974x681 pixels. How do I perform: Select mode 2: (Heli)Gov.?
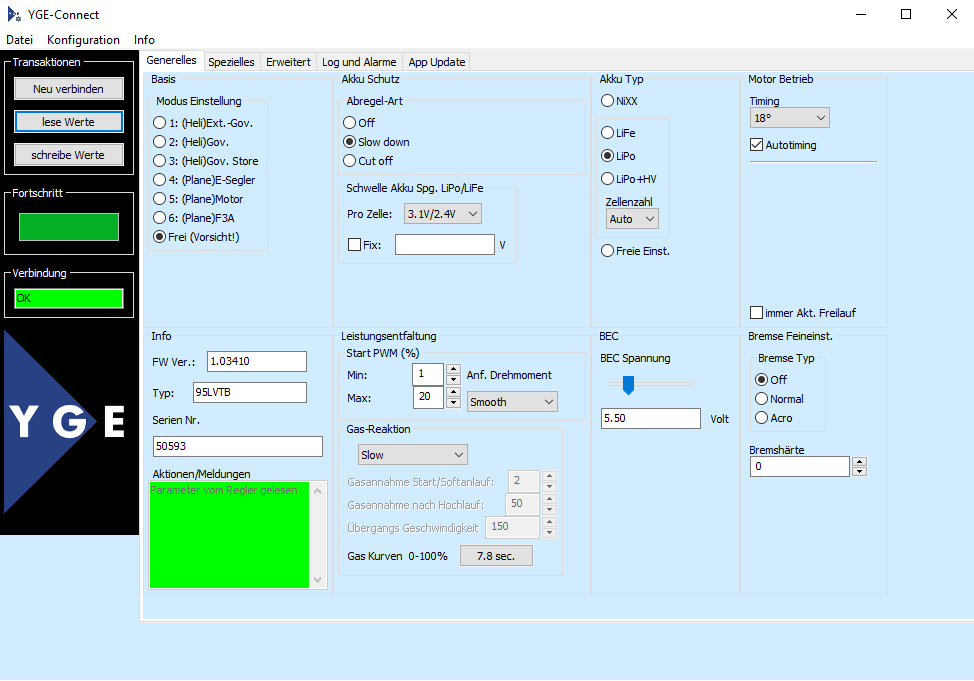[x=191, y=142]
